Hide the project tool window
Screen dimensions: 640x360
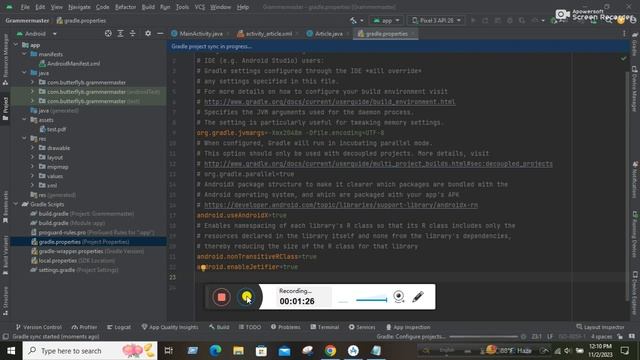click(160, 33)
